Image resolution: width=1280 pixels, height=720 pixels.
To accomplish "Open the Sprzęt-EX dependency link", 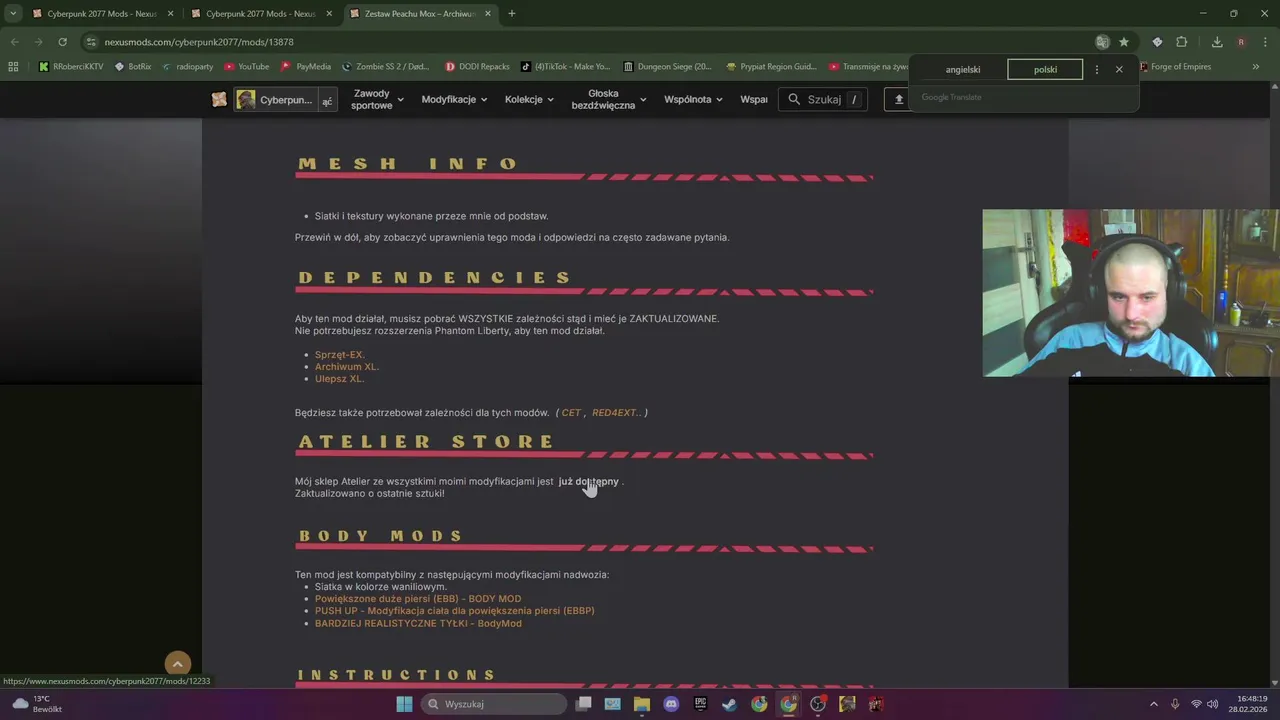I will coord(340,355).
